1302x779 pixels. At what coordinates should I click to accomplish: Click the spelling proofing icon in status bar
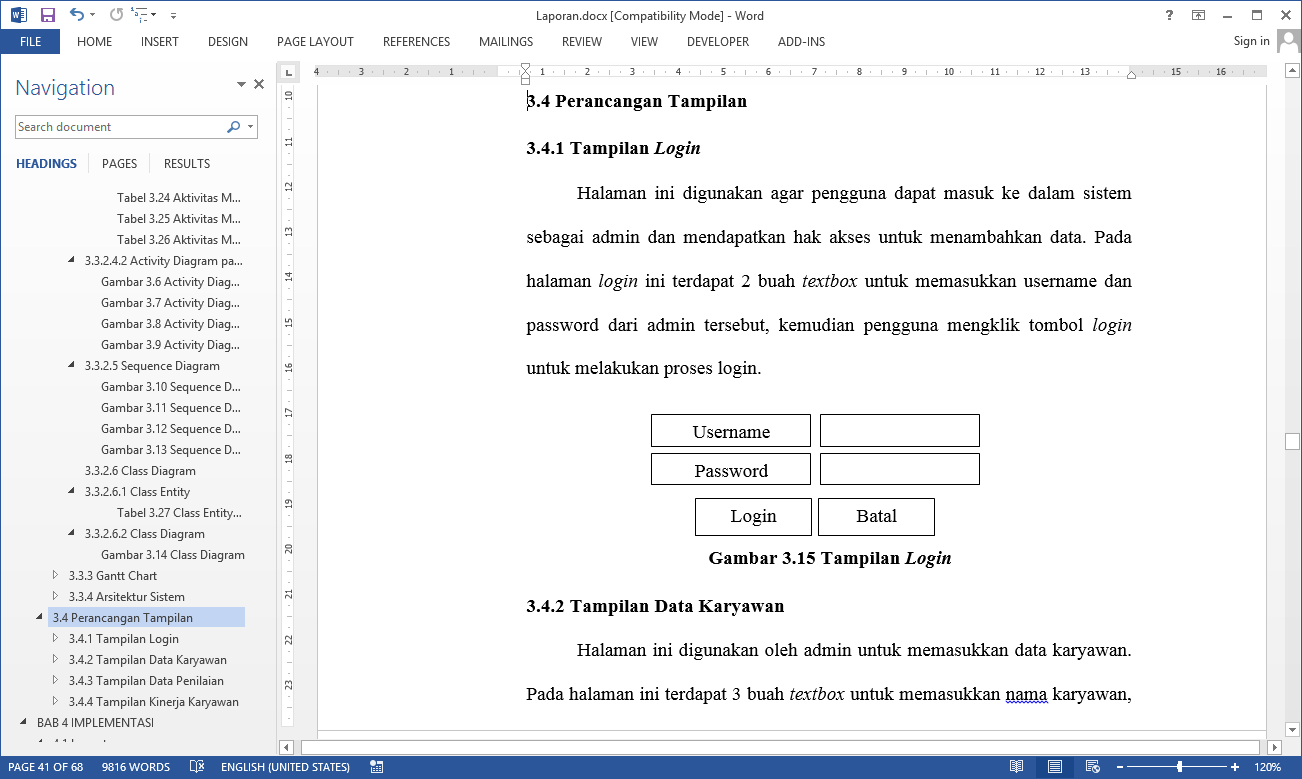coord(197,767)
